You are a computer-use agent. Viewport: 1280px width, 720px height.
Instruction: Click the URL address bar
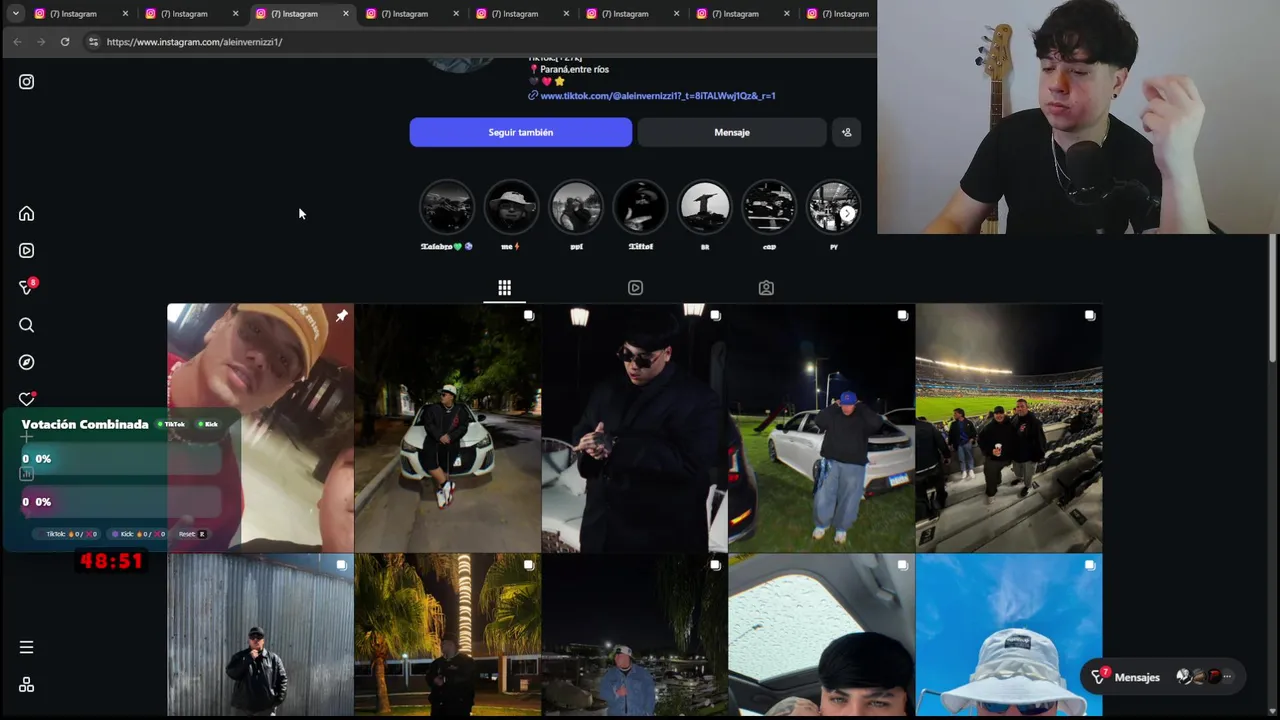click(480, 42)
